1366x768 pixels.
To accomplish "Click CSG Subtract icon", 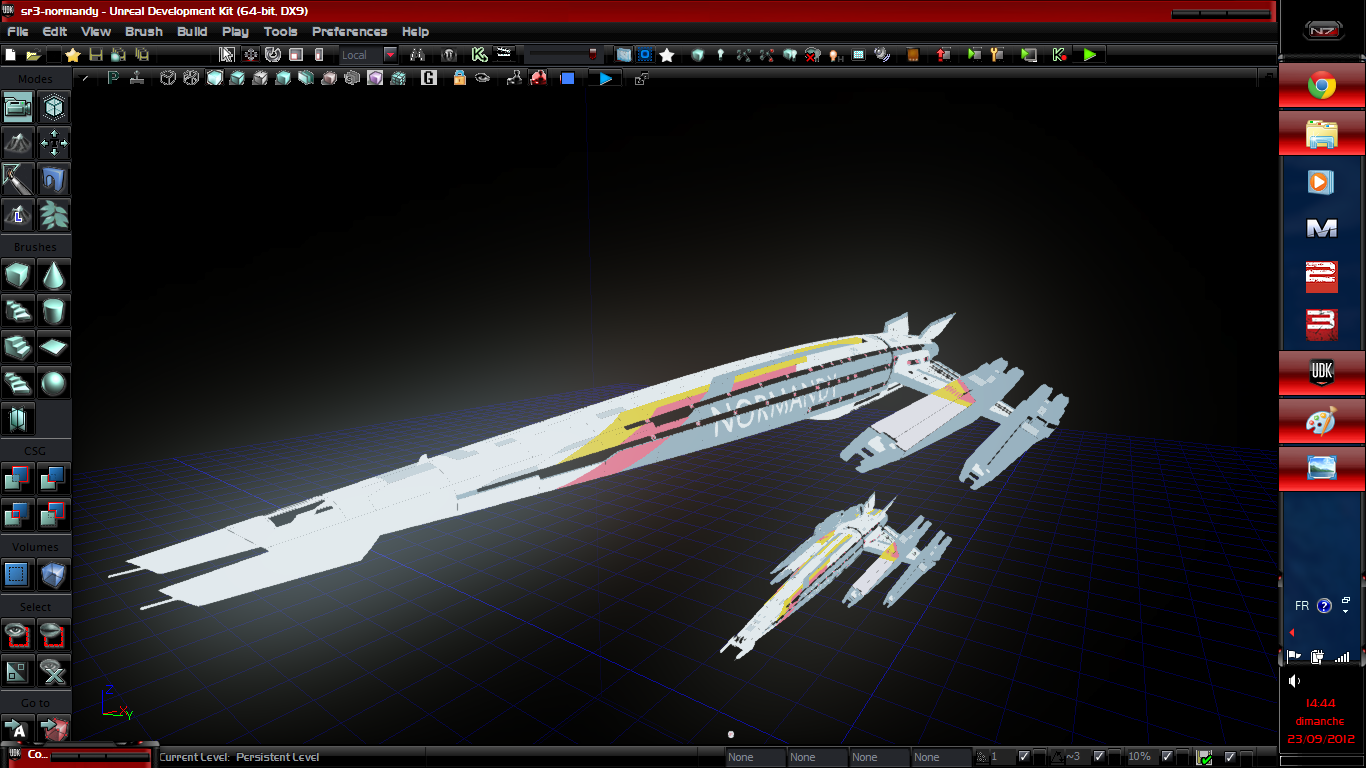I will (x=54, y=478).
